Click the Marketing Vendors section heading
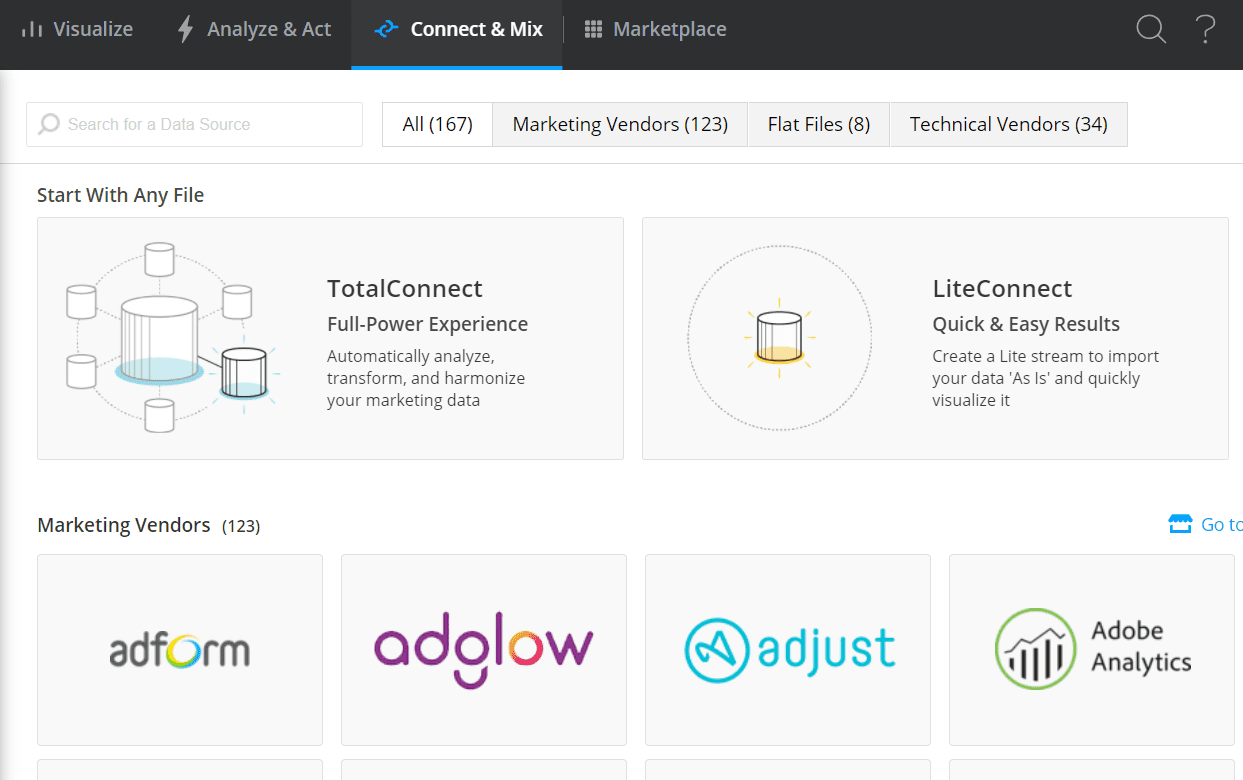 click(124, 525)
